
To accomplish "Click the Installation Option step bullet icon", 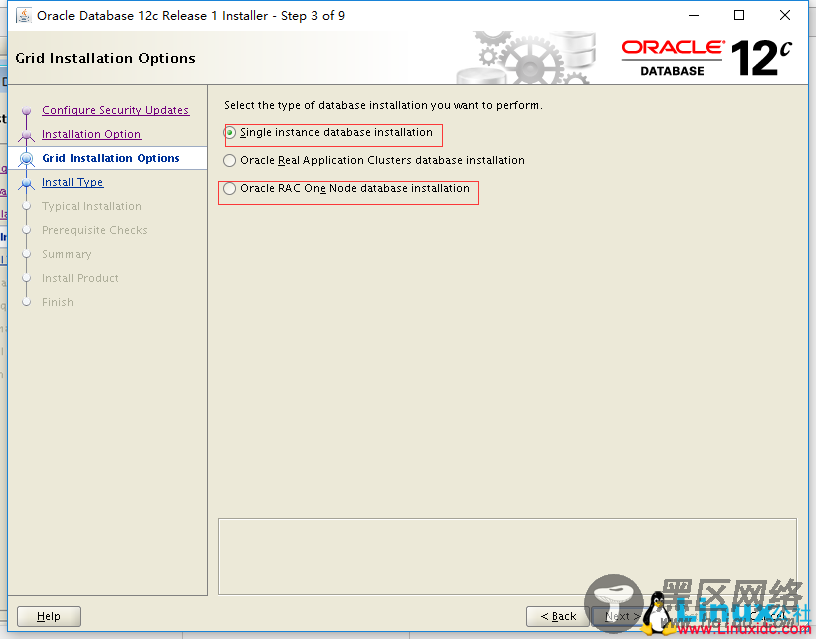I will 27,135.
